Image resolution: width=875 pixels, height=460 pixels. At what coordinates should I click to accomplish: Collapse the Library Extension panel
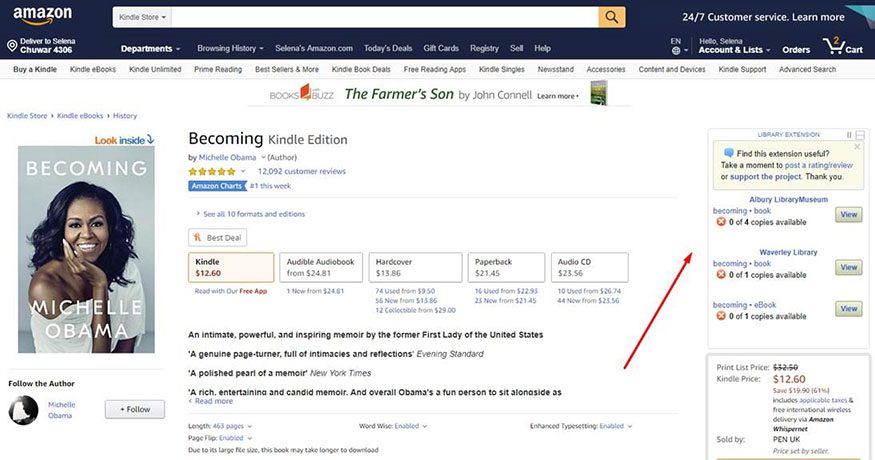click(x=861, y=134)
